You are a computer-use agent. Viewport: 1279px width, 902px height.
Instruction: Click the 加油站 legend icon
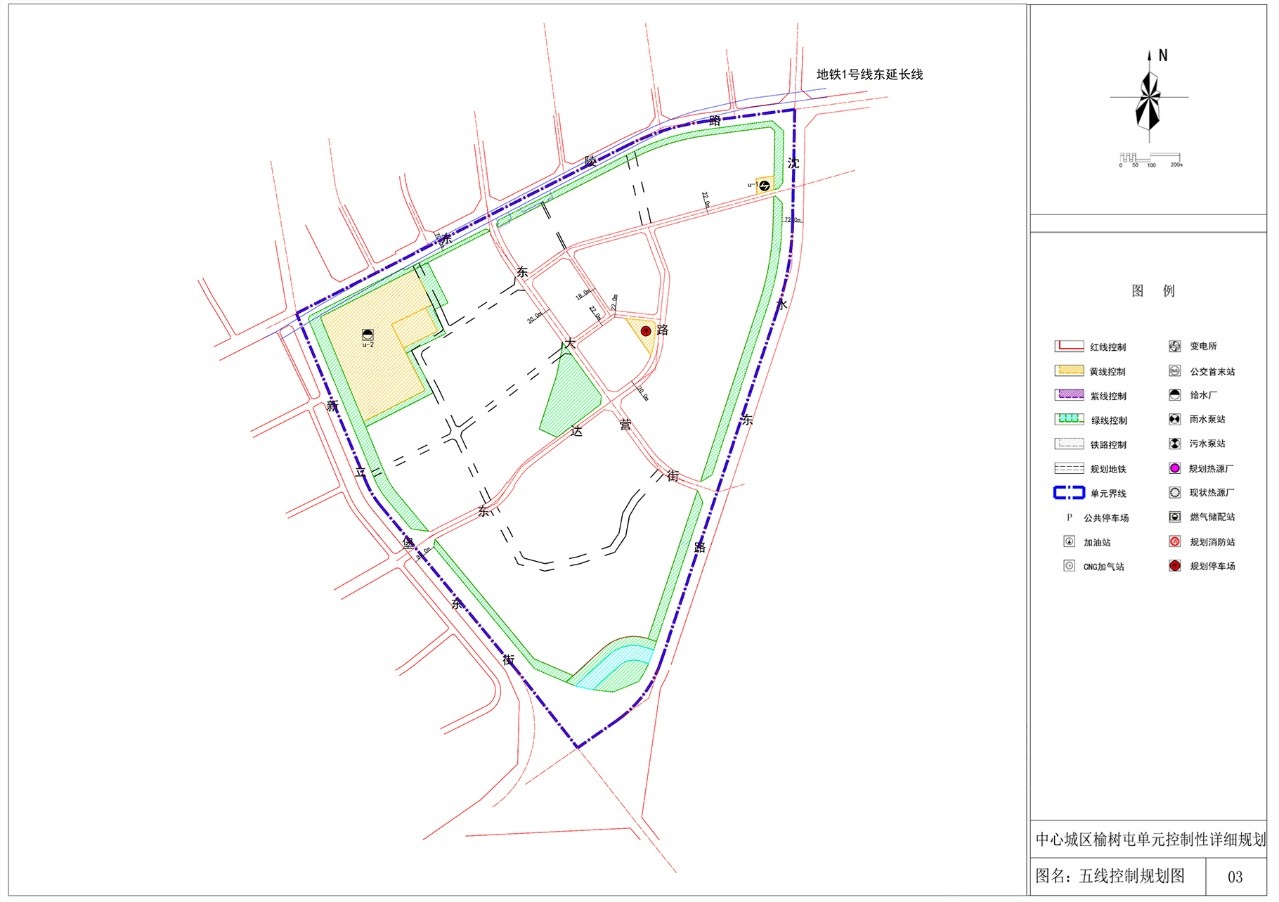(1069, 542)
